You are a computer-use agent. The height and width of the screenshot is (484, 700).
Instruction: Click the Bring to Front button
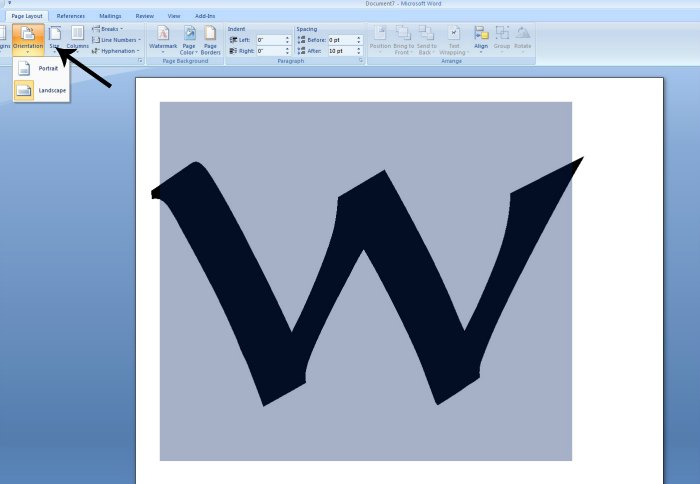point(404,40)
